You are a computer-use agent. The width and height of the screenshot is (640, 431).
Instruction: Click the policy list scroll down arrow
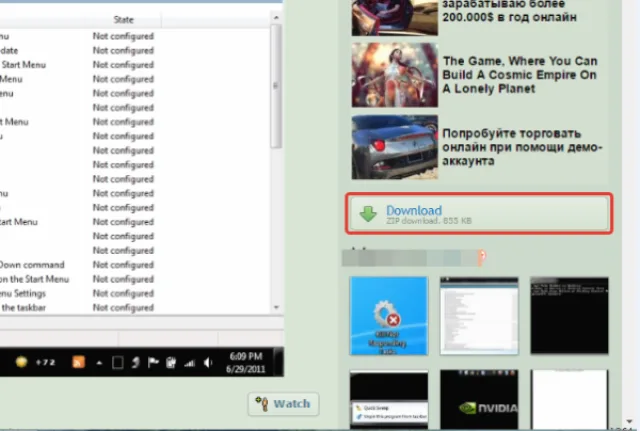pyautogui.click(x=276, y=307)
